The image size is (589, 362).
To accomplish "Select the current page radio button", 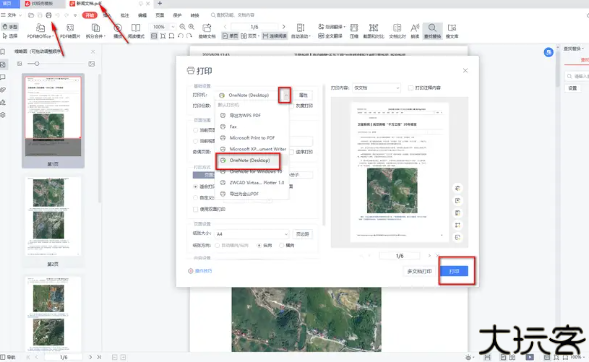I will [195, 130].
